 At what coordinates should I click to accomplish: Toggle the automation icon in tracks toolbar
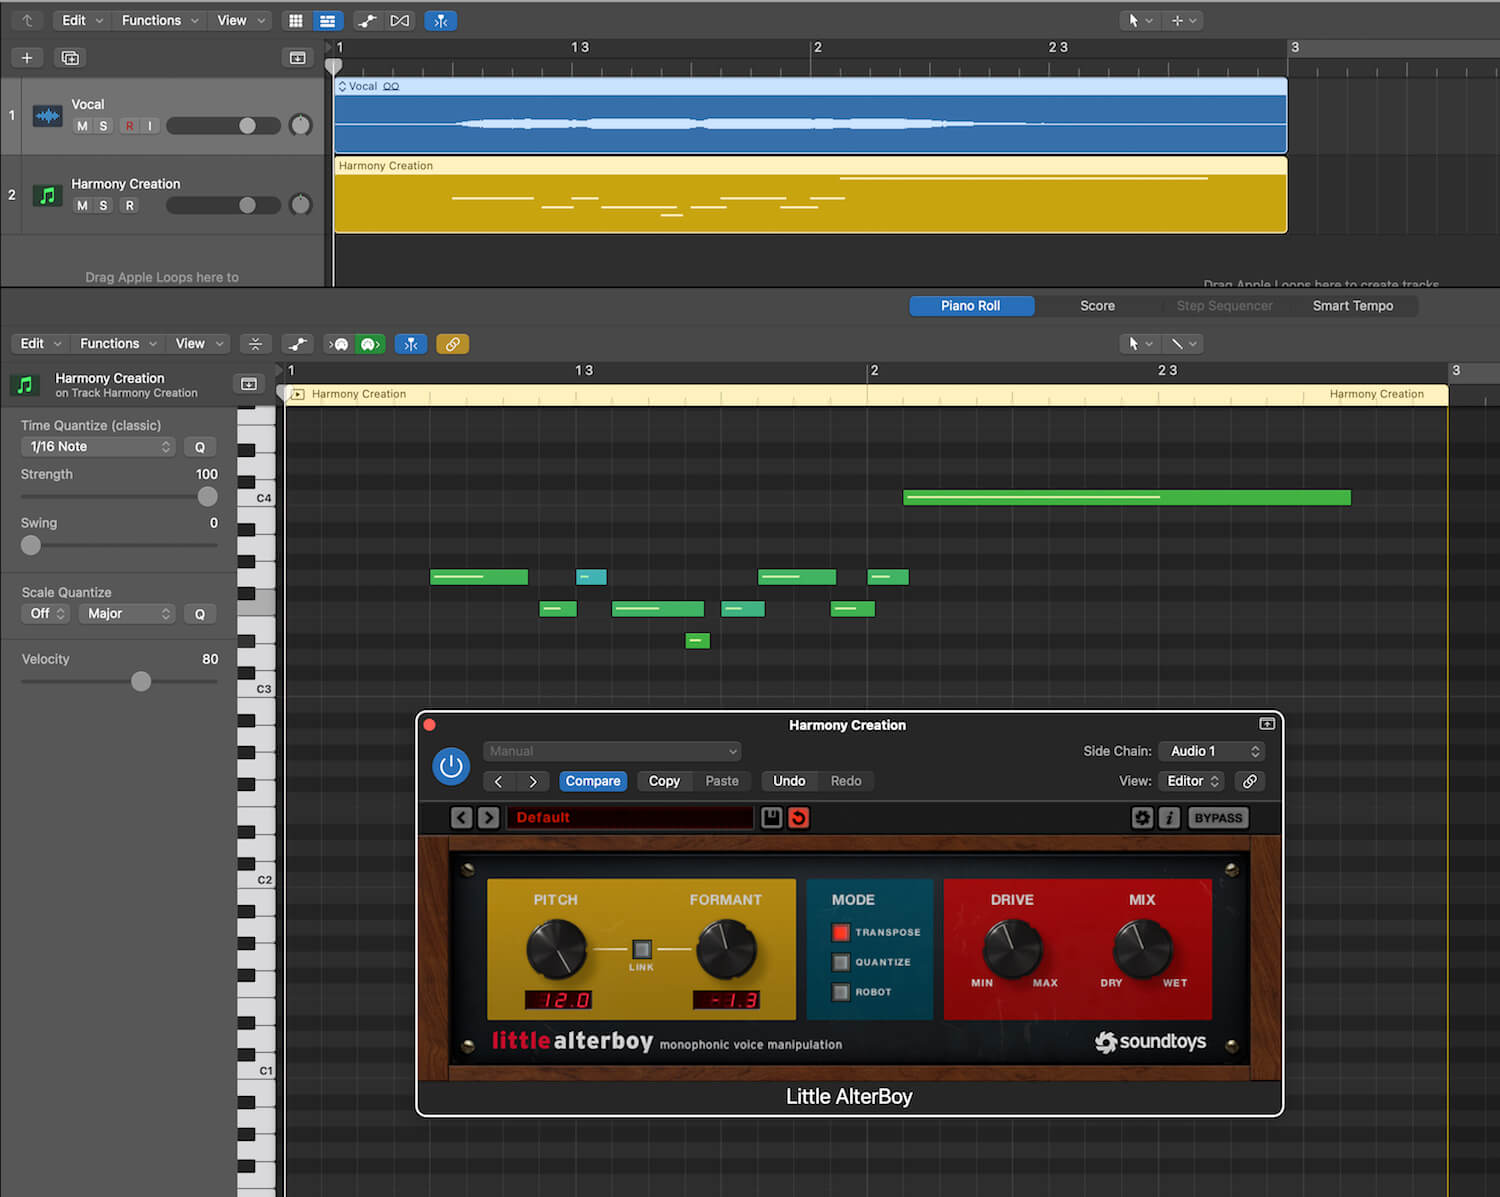(368, 20)
